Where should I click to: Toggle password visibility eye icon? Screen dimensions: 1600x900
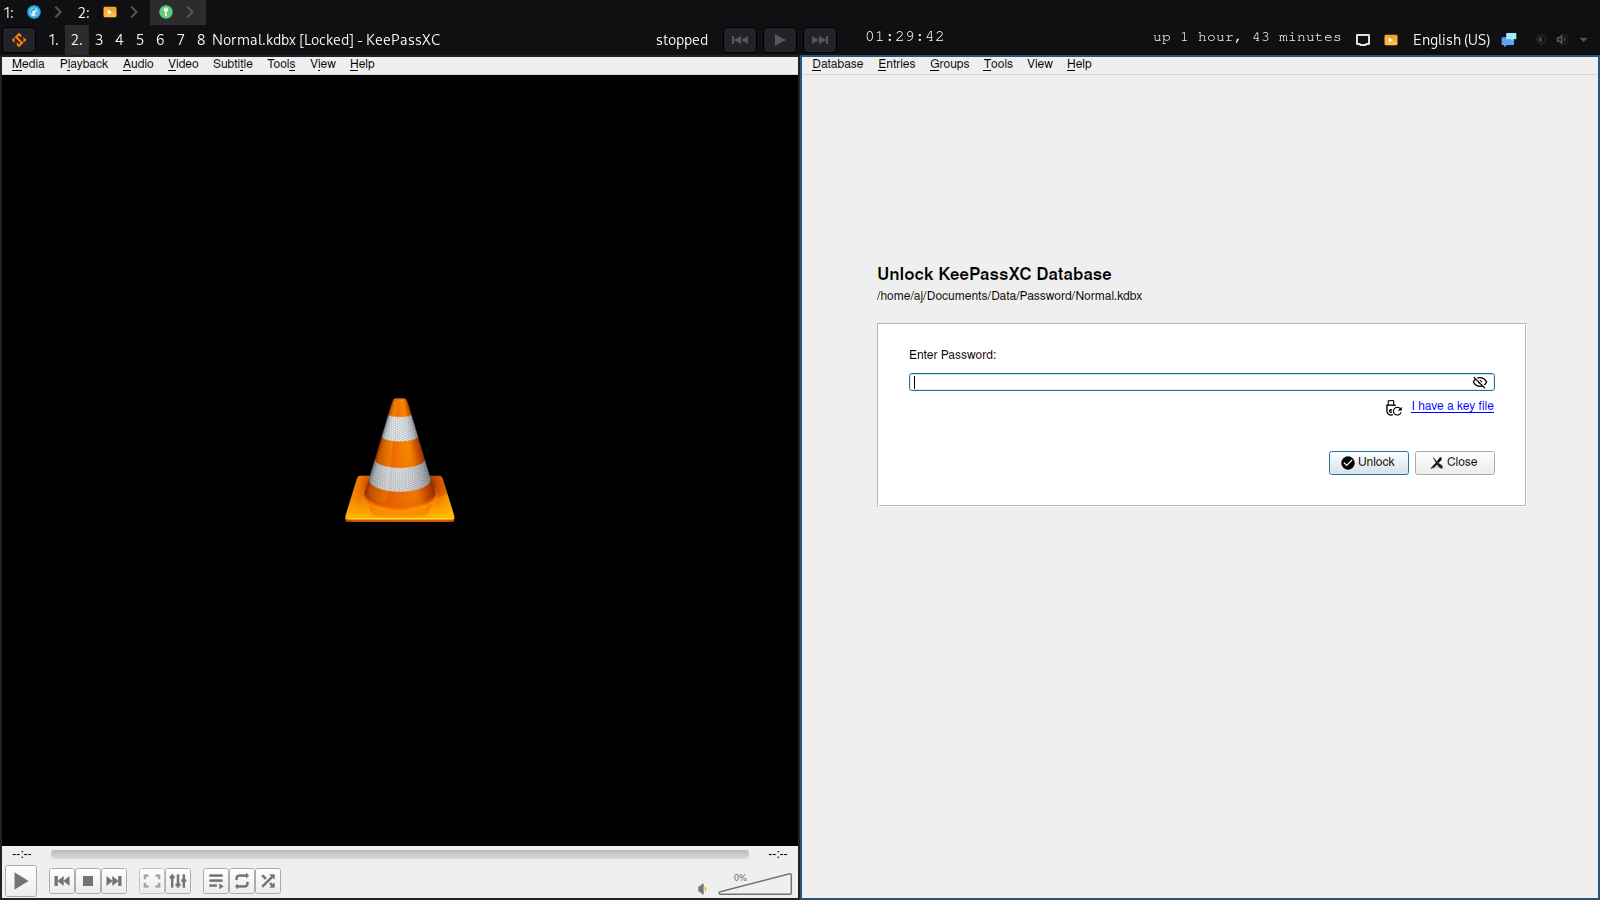1480,382
